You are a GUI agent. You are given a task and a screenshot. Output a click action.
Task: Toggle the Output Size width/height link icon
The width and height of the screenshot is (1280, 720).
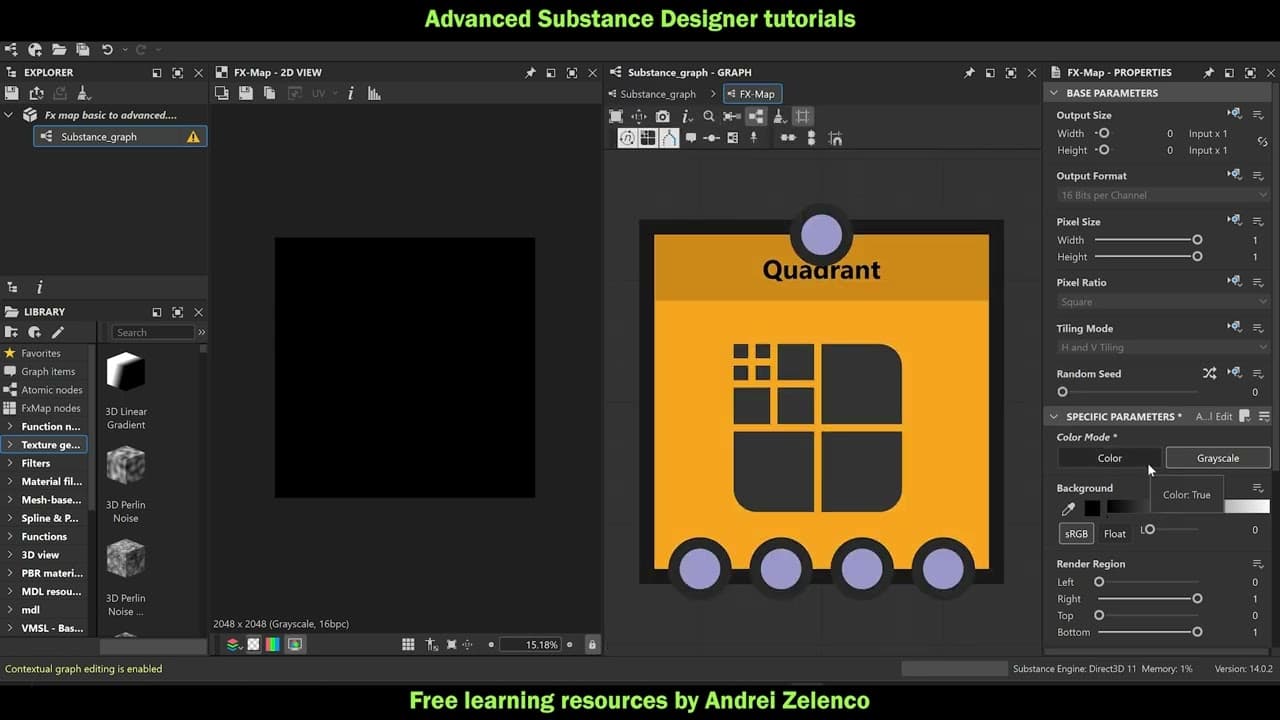(x=1262, y=142)
